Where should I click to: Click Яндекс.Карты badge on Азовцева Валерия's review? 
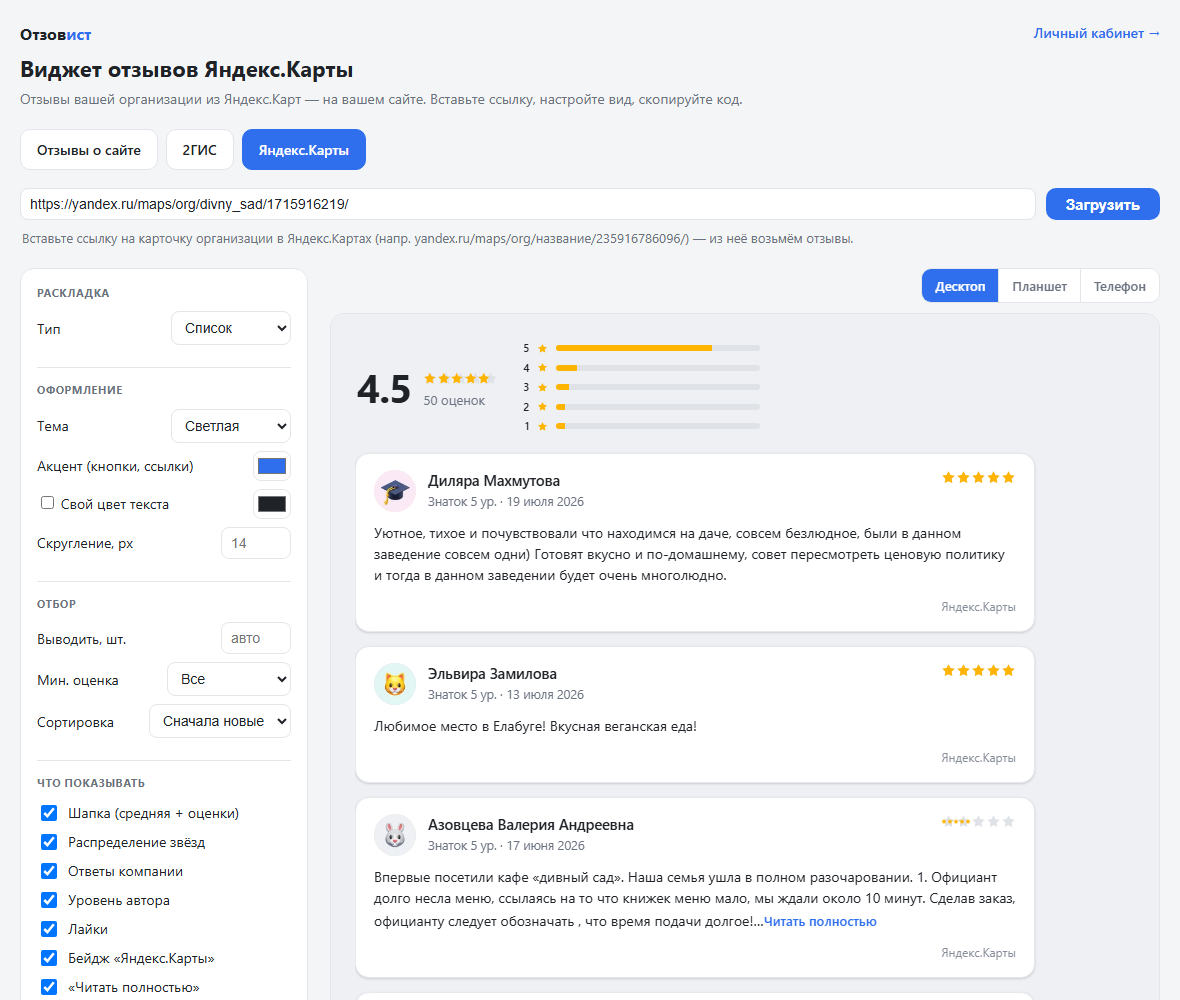(x=978, y=953)
